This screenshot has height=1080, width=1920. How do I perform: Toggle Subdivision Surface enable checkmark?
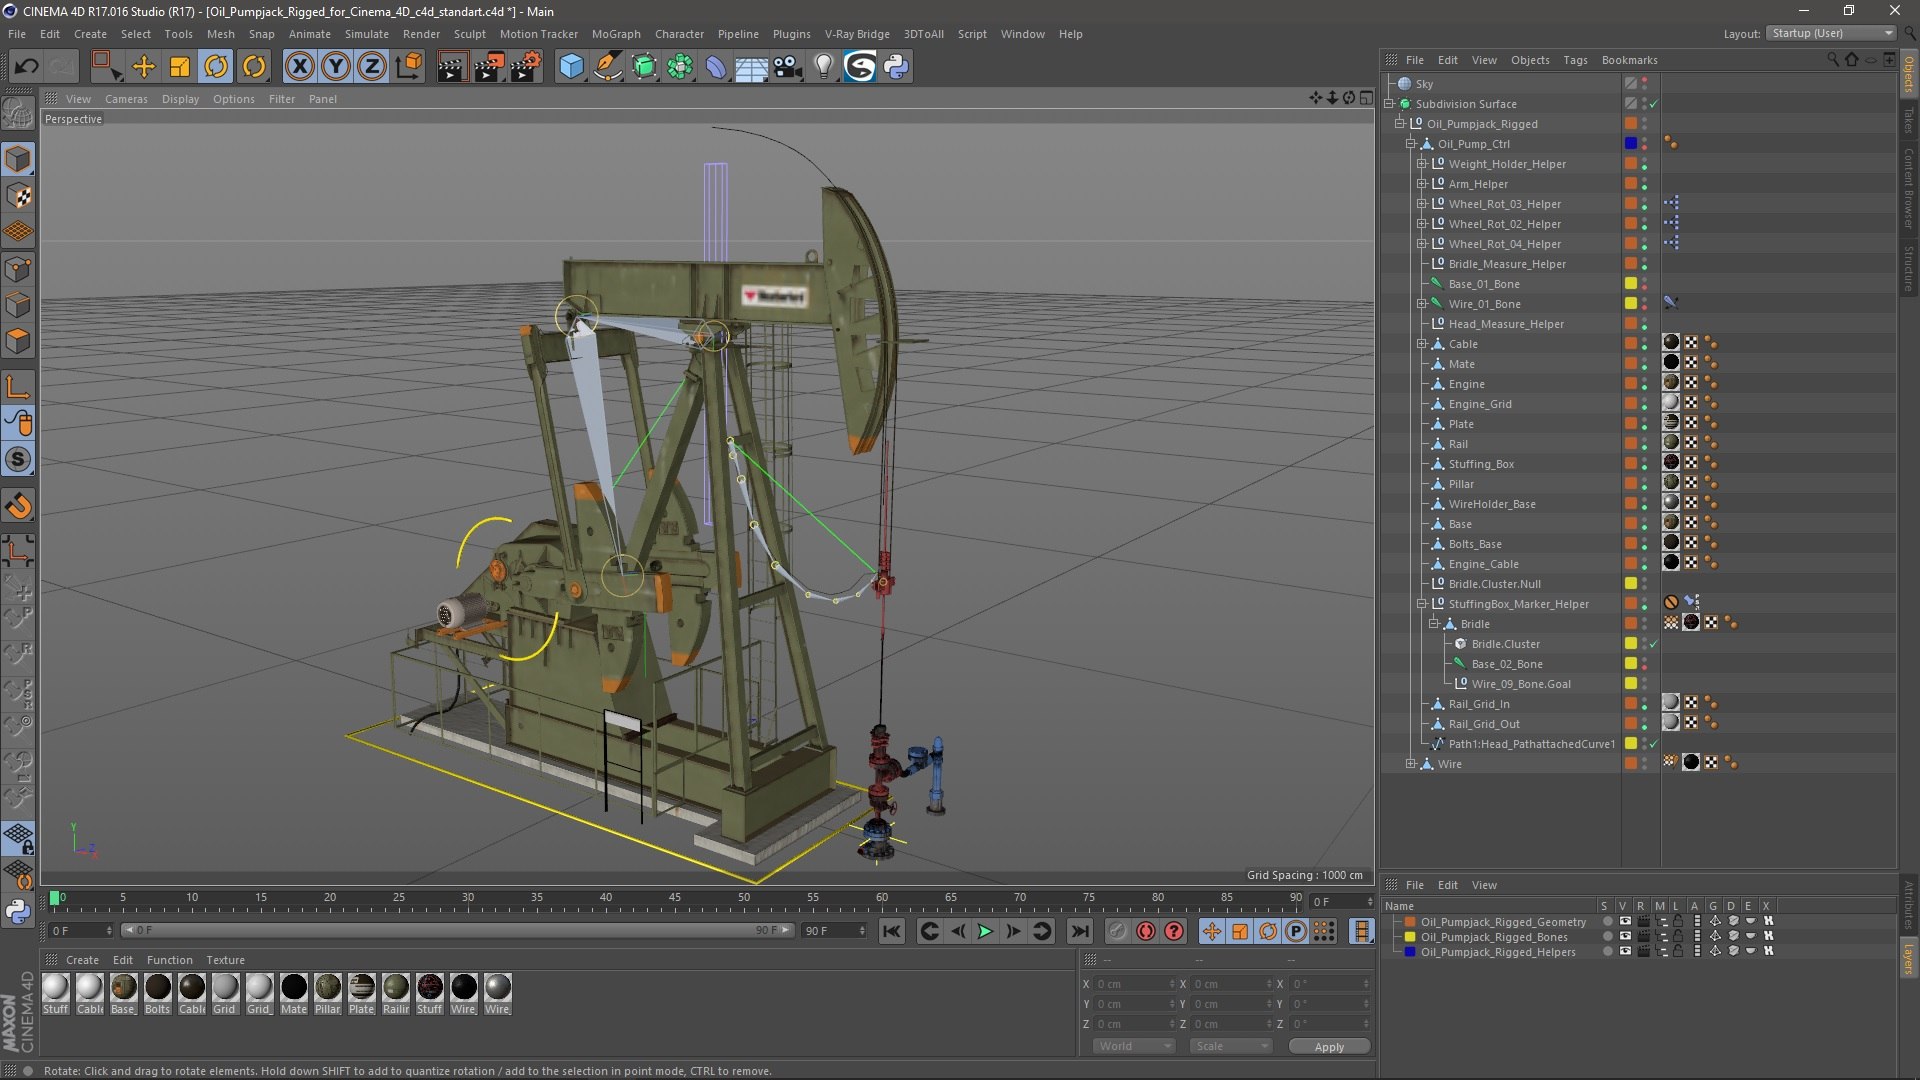1654,104
